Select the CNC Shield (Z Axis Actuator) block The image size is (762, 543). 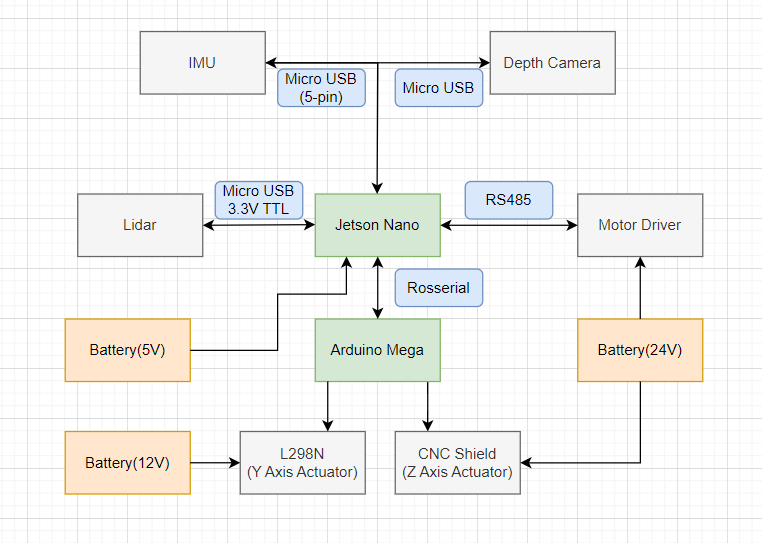coord(458,463)
